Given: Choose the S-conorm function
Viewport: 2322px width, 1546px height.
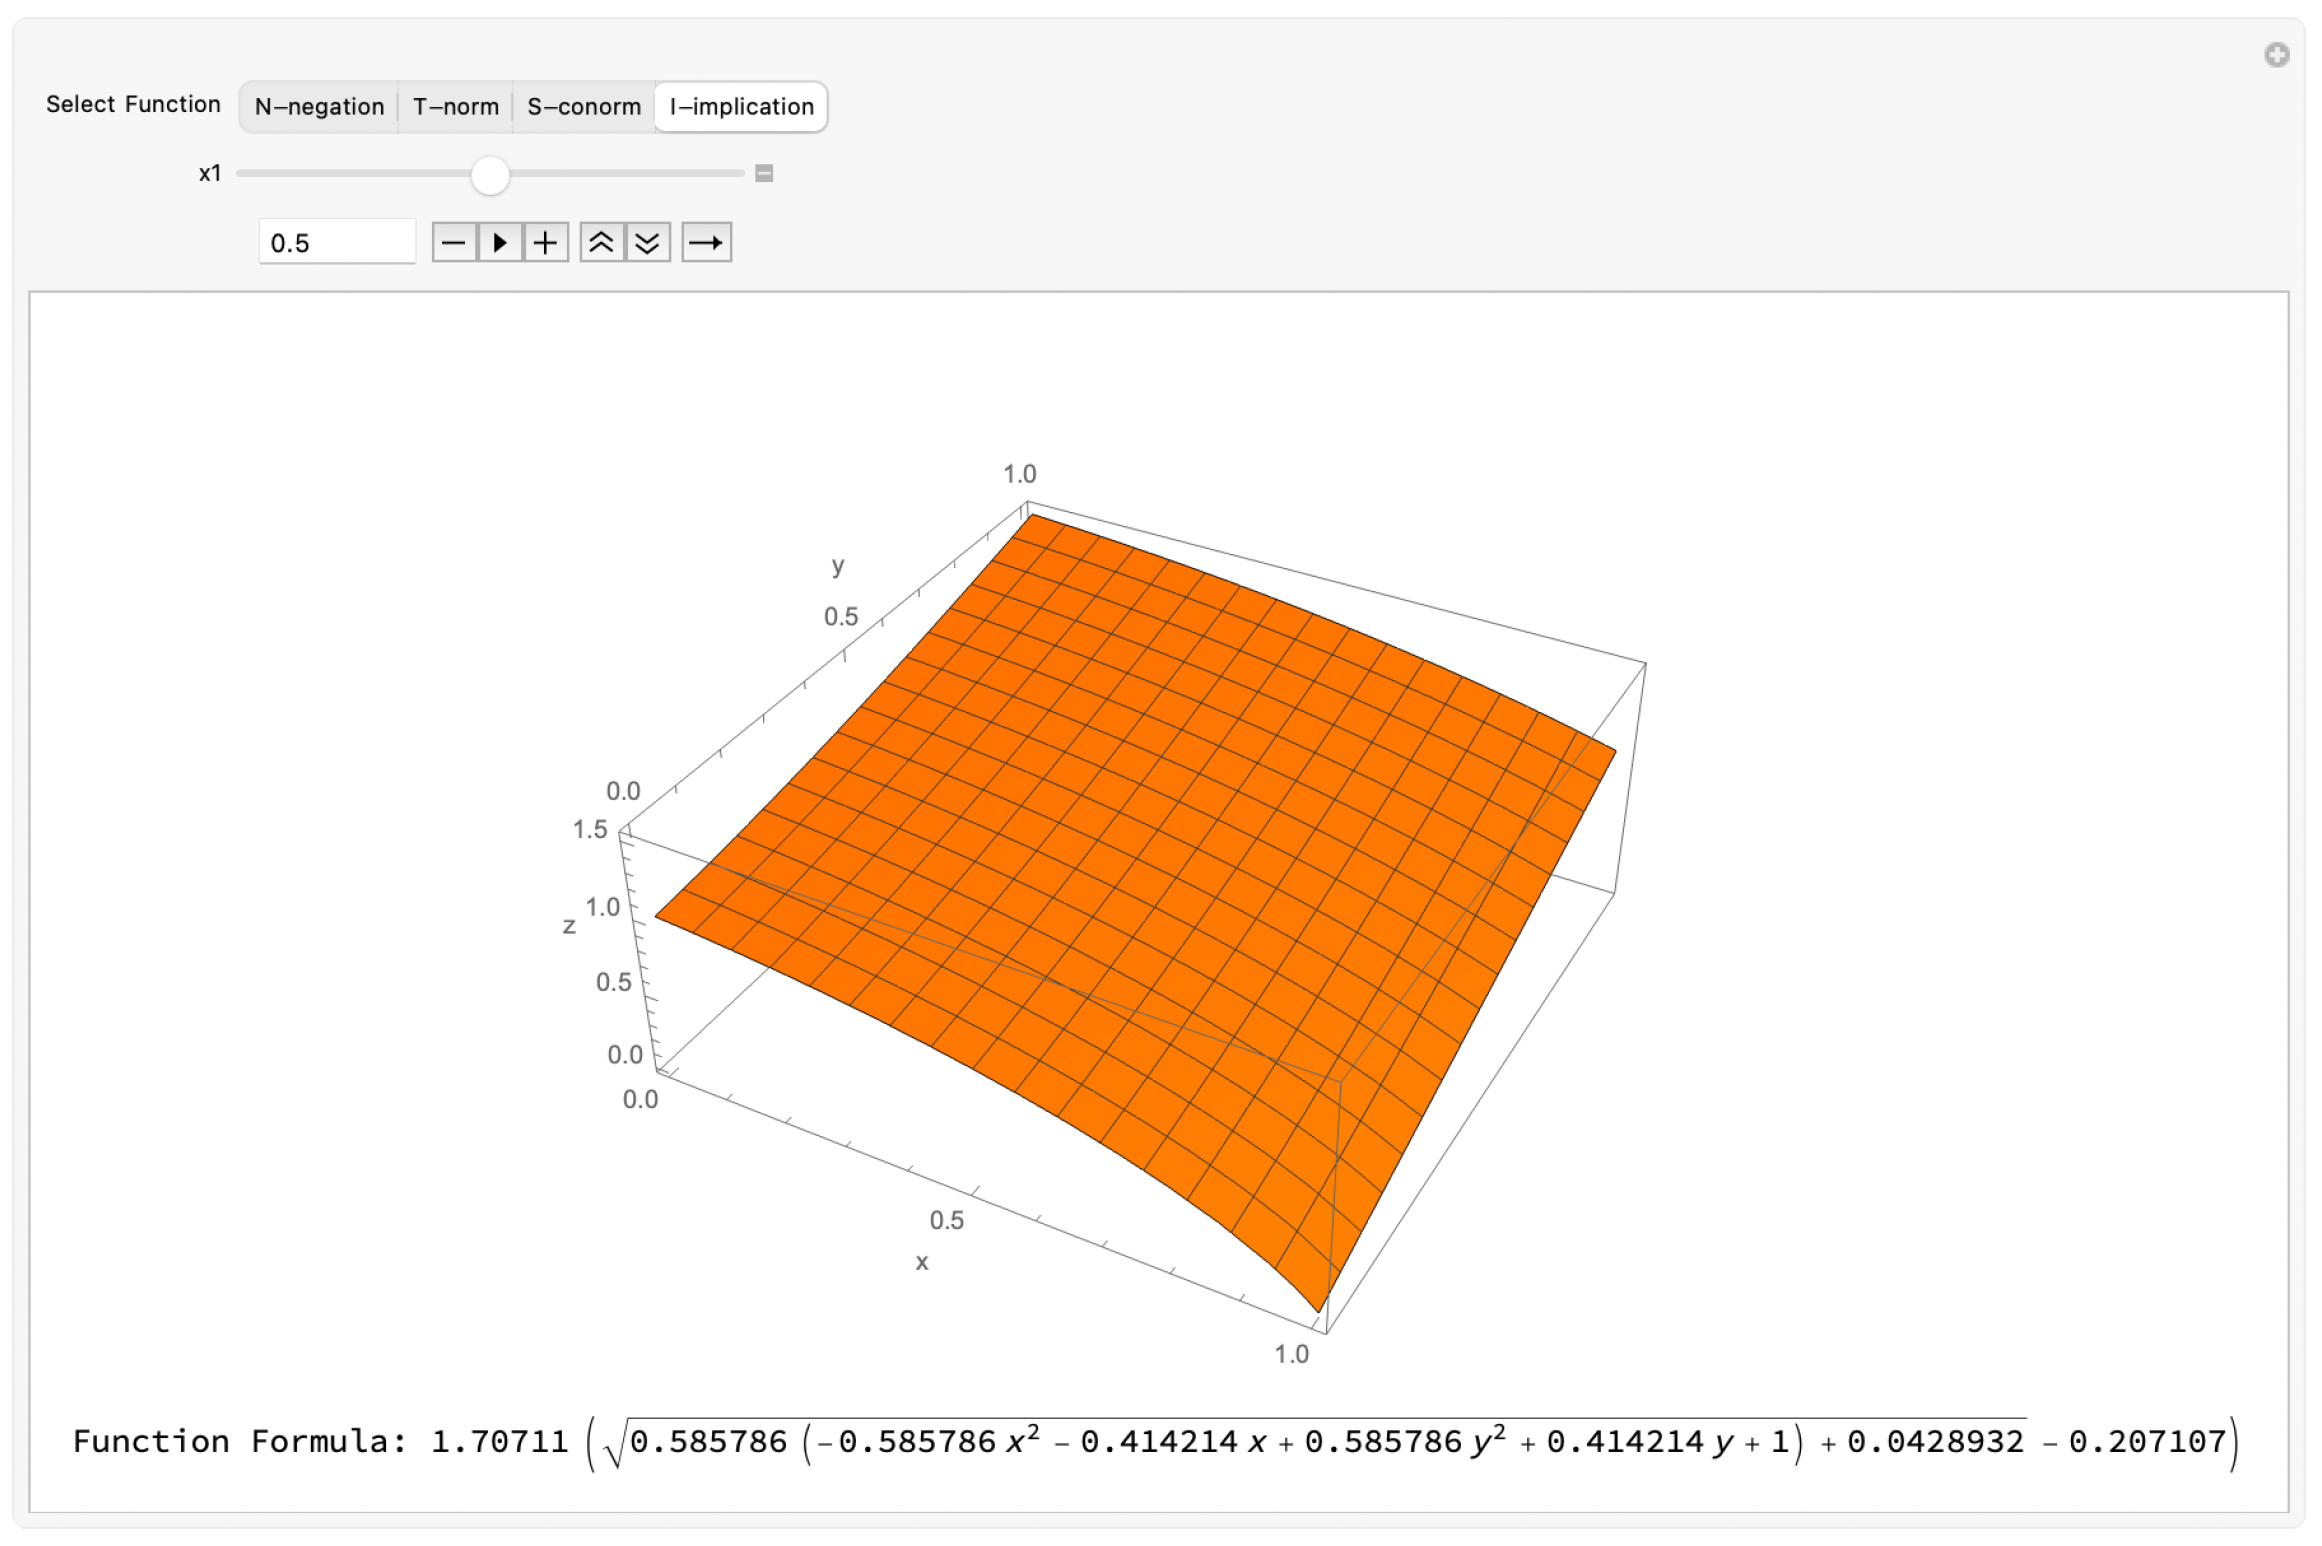Looking at the screenshot, I should pyautogui.click(x=584, y=107).
